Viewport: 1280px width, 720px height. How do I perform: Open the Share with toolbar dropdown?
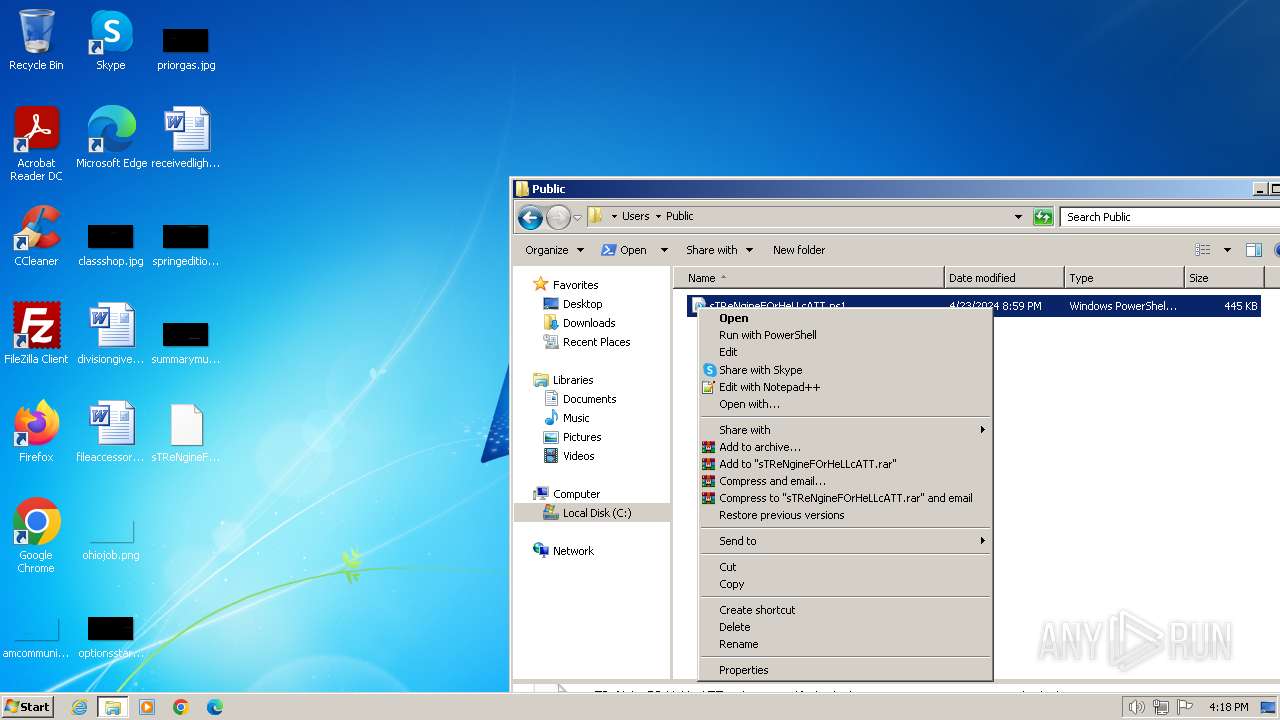point(719,250)
